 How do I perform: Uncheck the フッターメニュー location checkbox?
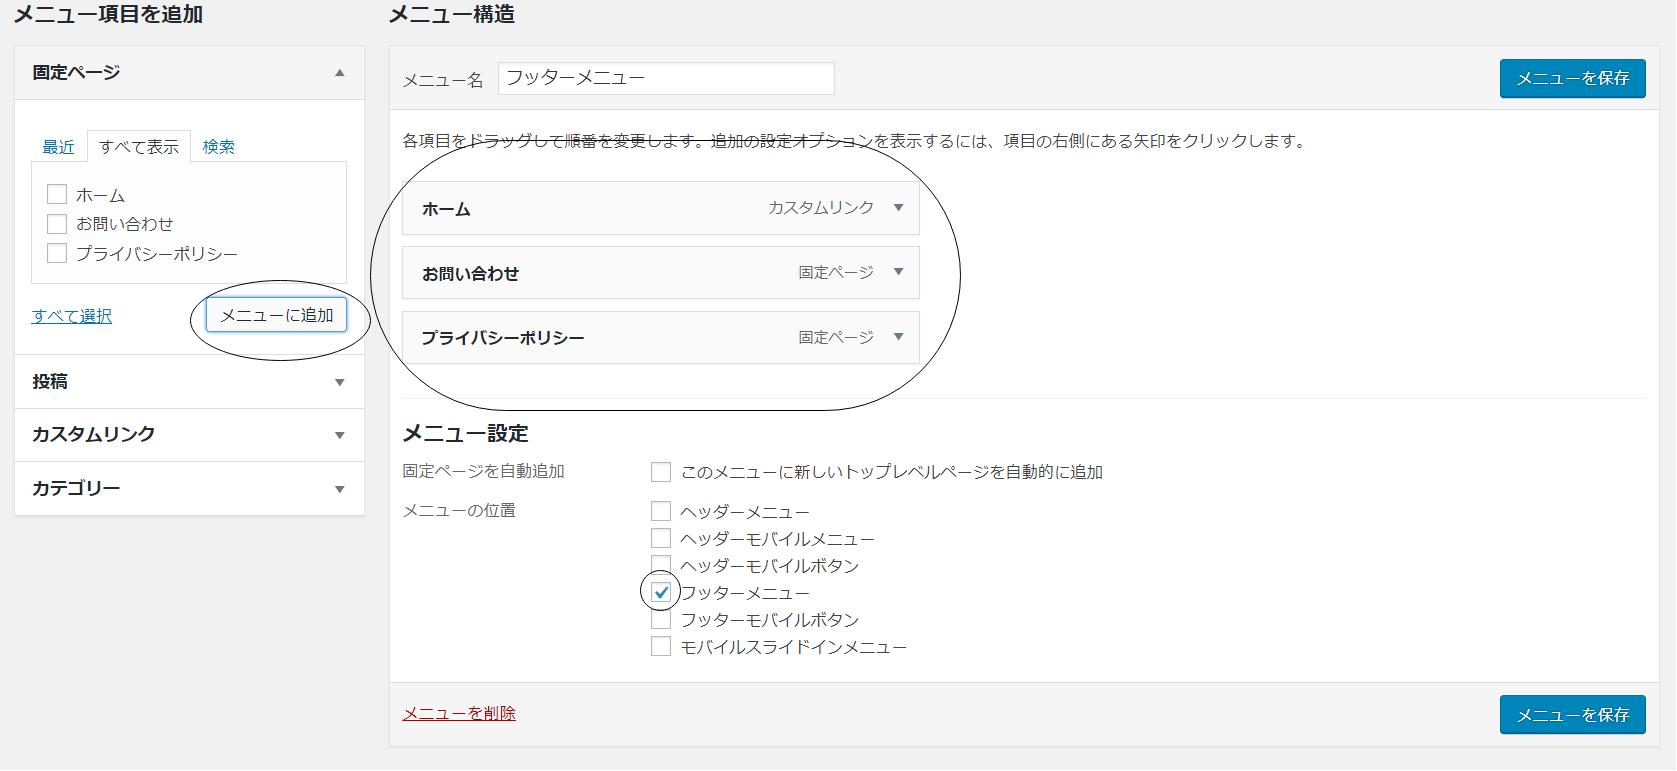[x=661, y=593]
